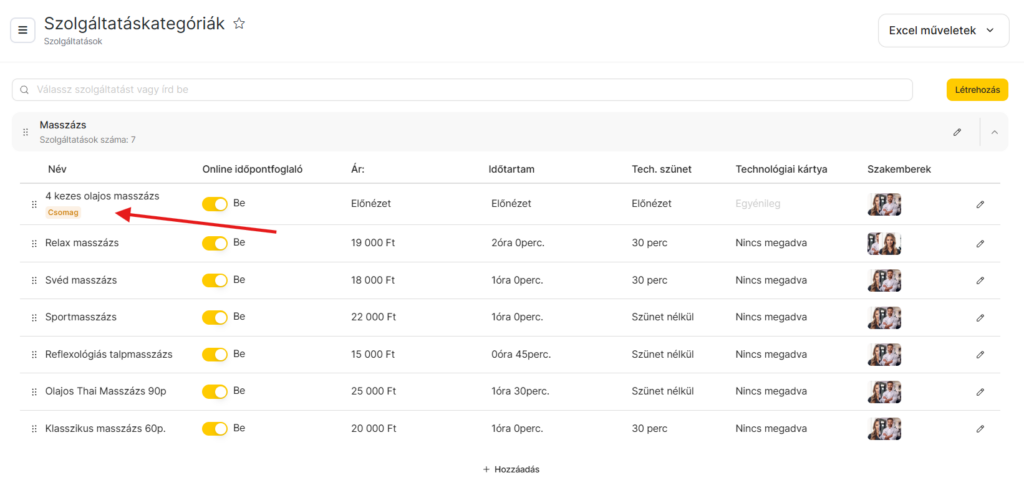Toggle online booking for Olajos Thai Masszázs
This screenshot has height=483, width=1024.
[x=215, y=392]
